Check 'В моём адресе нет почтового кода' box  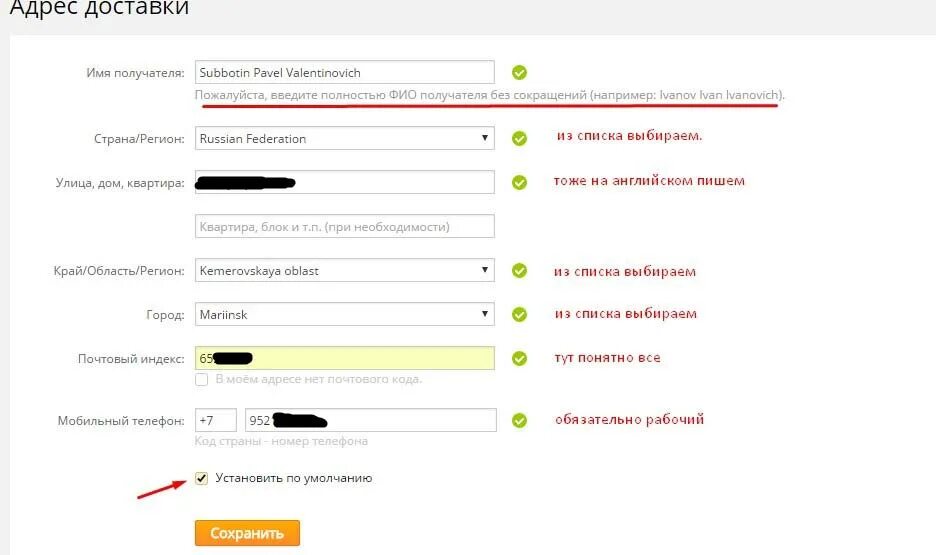tap(202, 380)
